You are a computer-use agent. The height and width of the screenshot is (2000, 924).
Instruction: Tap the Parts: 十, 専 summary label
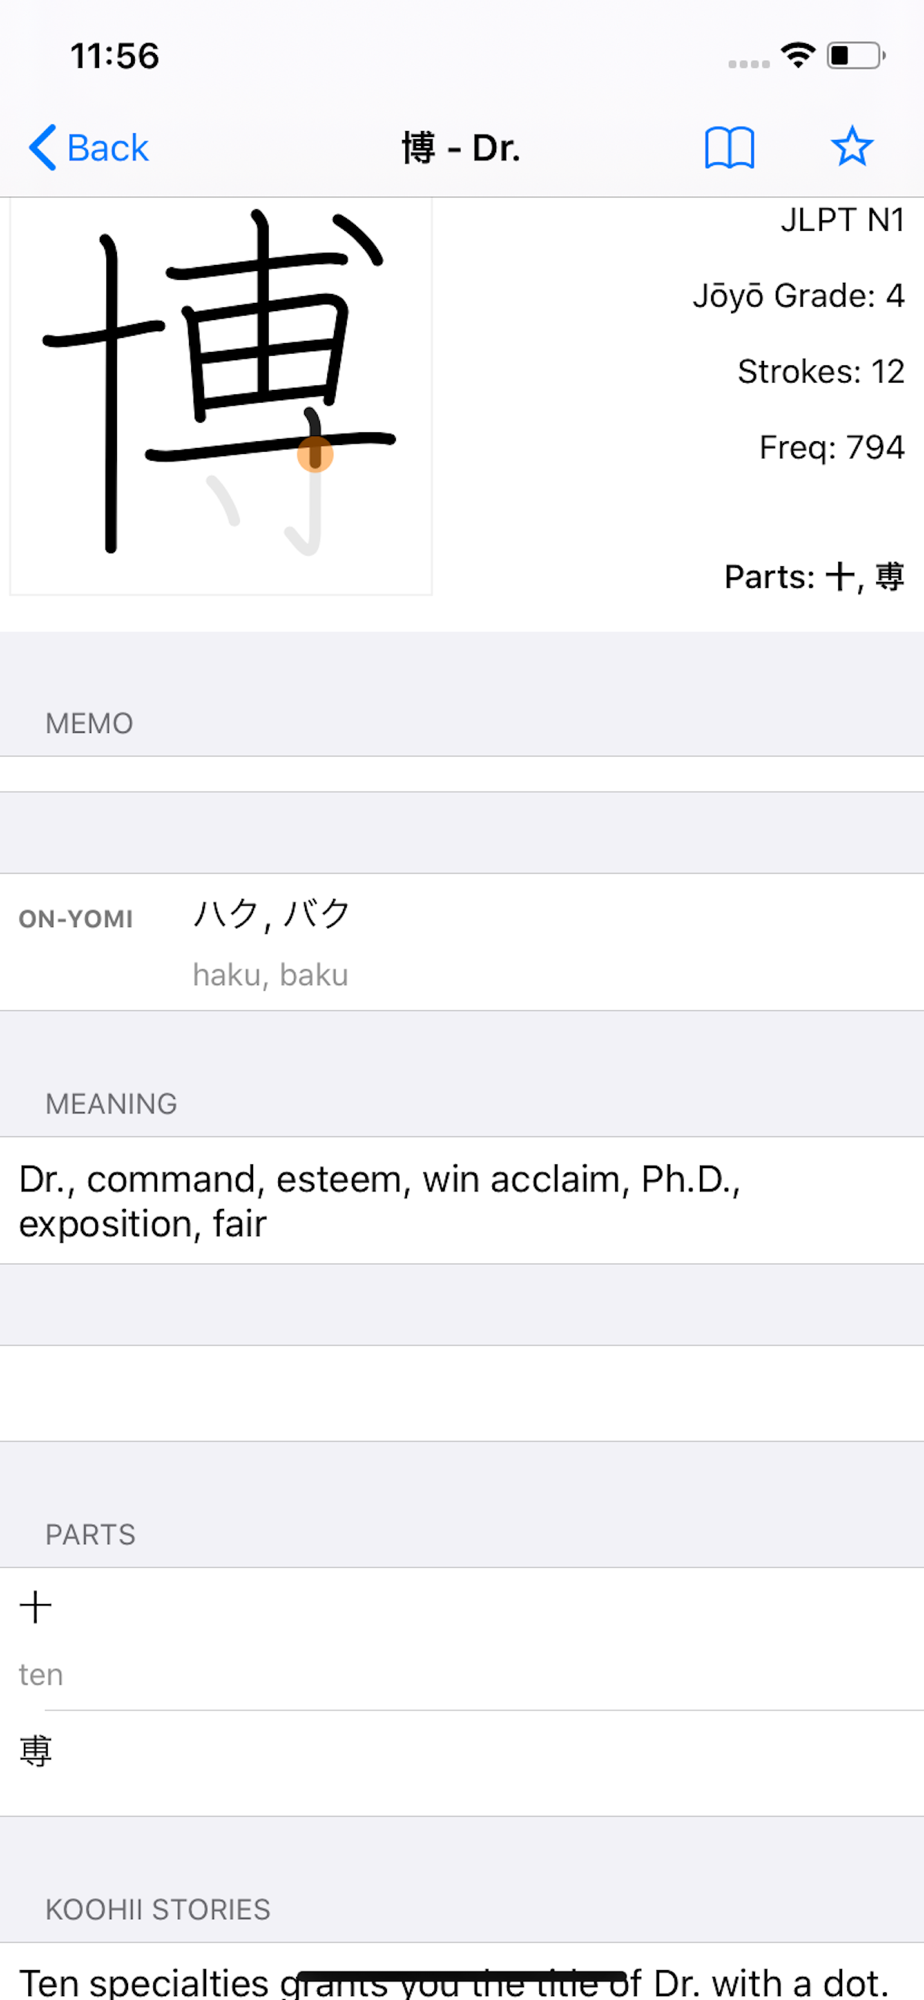click(814, 577)
